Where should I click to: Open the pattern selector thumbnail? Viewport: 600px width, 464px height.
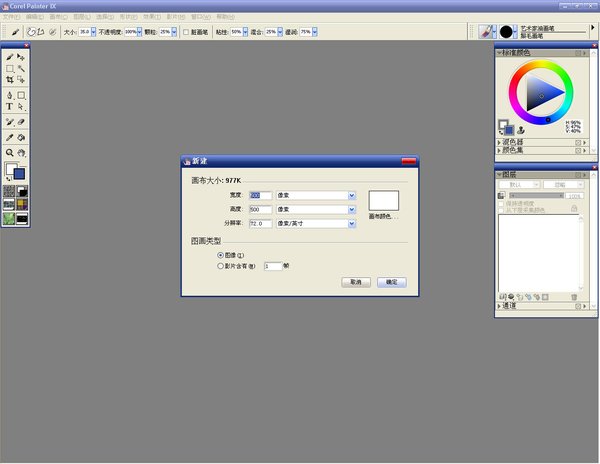9,205
